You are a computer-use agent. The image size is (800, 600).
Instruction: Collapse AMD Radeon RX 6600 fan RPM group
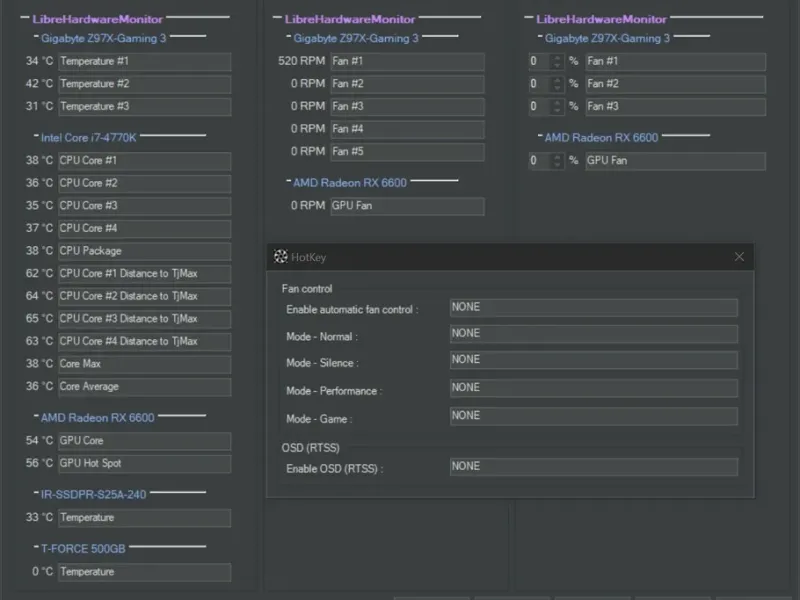[x=289, y=181]
